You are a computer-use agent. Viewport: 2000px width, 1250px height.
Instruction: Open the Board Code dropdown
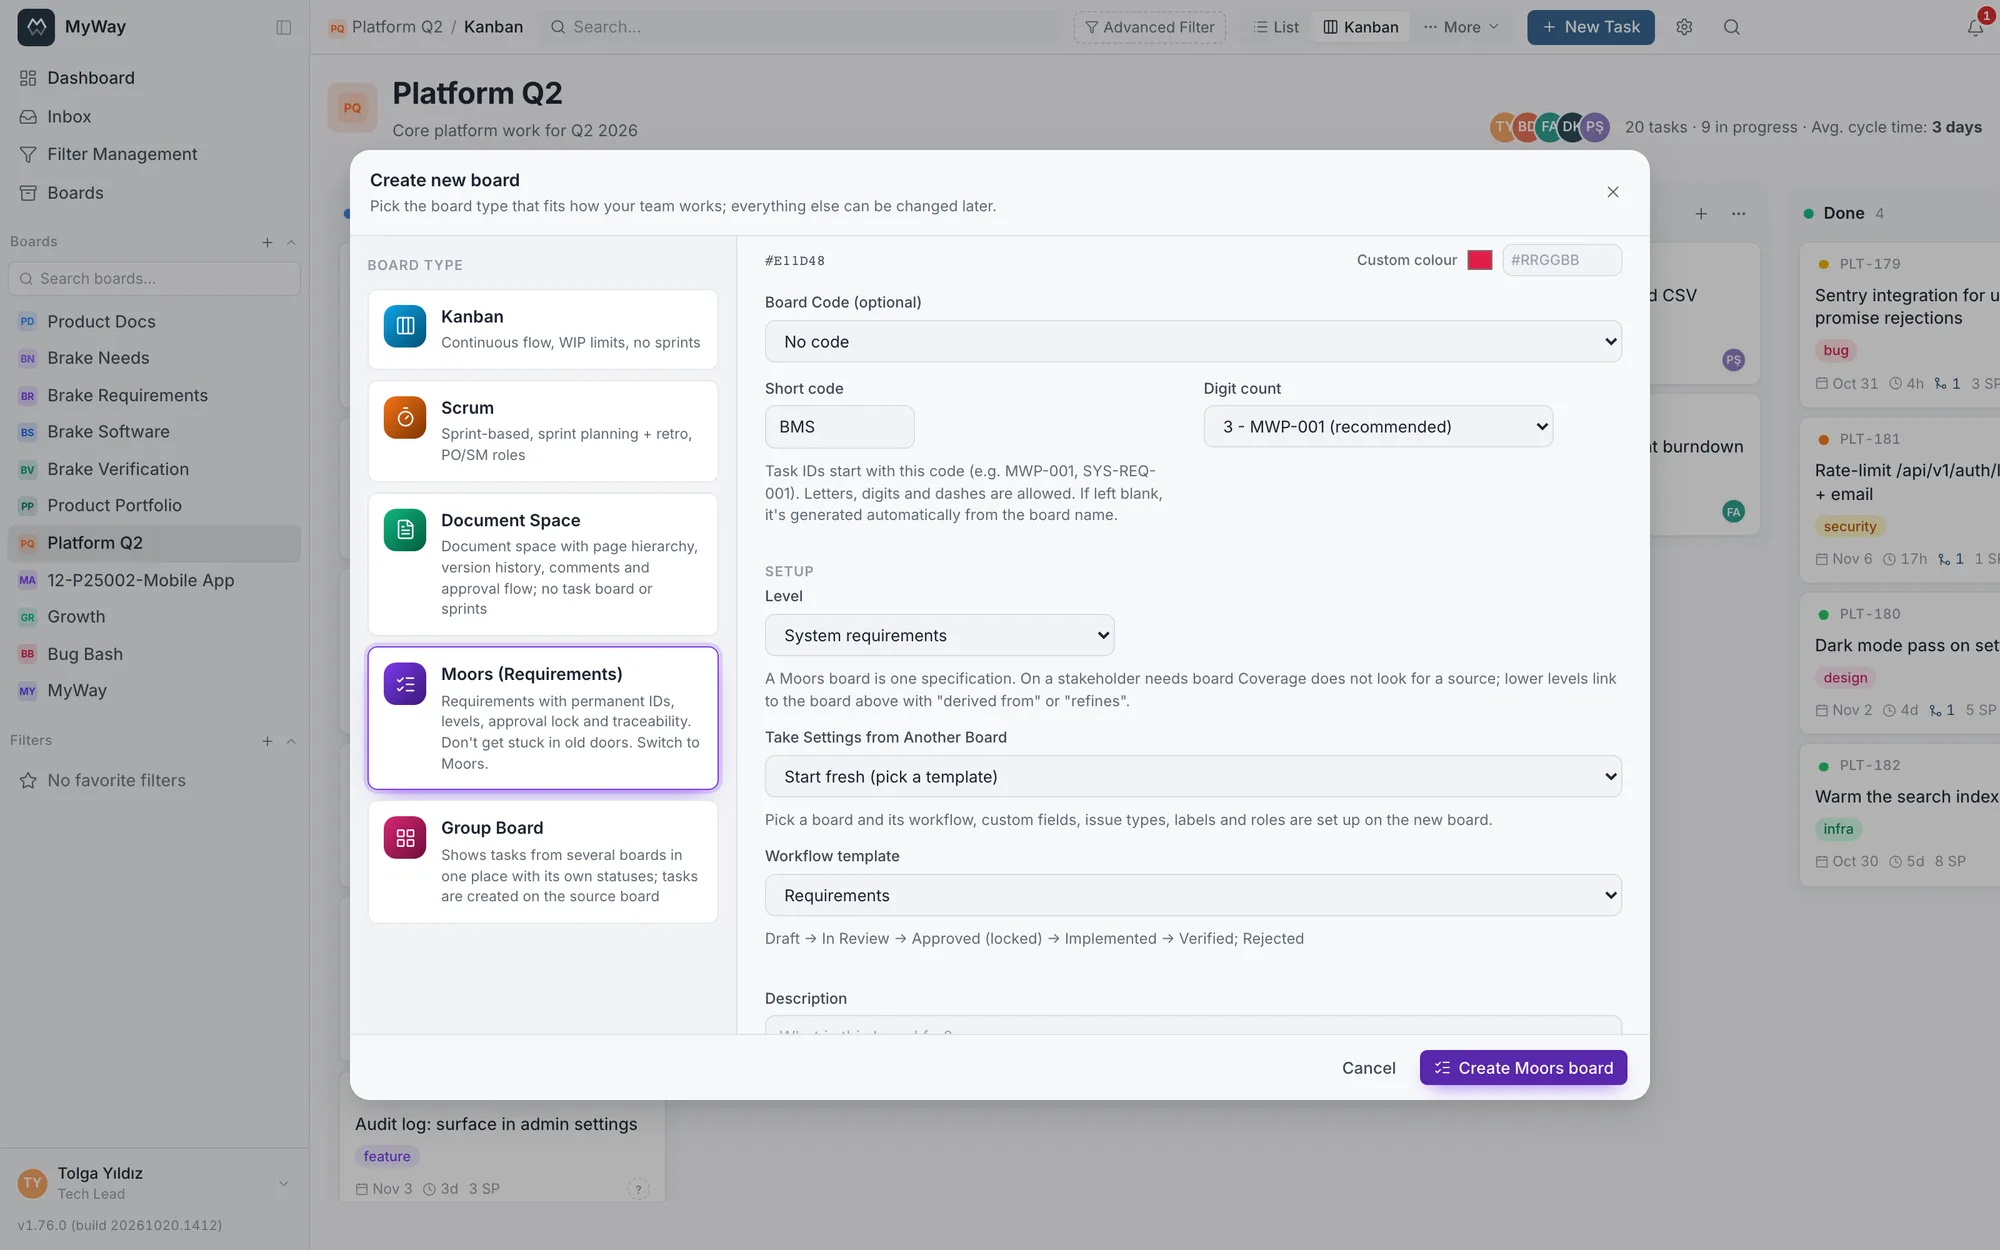(1193, 341)
